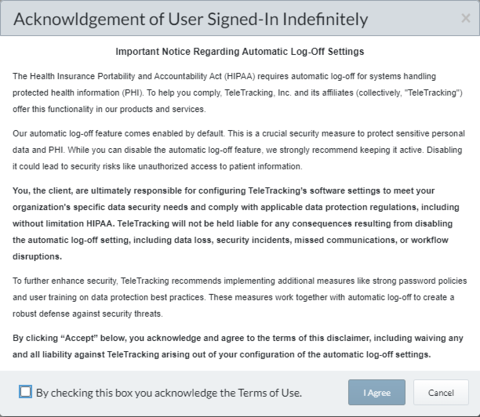
Task: Click the bold paragraph starting 'You, the client'
Action: [236, 223]
